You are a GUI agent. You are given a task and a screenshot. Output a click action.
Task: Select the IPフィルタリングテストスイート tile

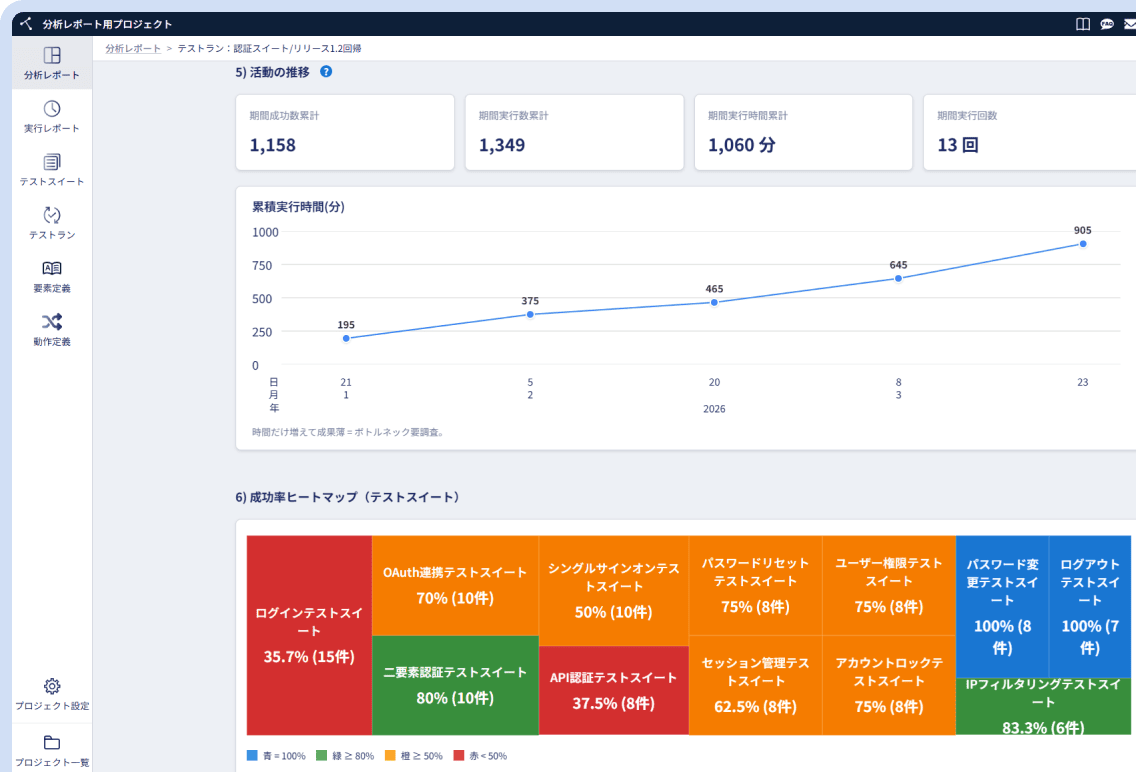point(1043,707)
